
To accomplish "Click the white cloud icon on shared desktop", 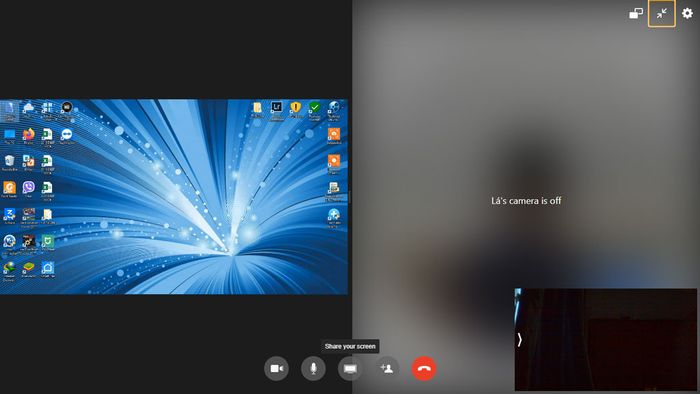I will pos(28,107).
